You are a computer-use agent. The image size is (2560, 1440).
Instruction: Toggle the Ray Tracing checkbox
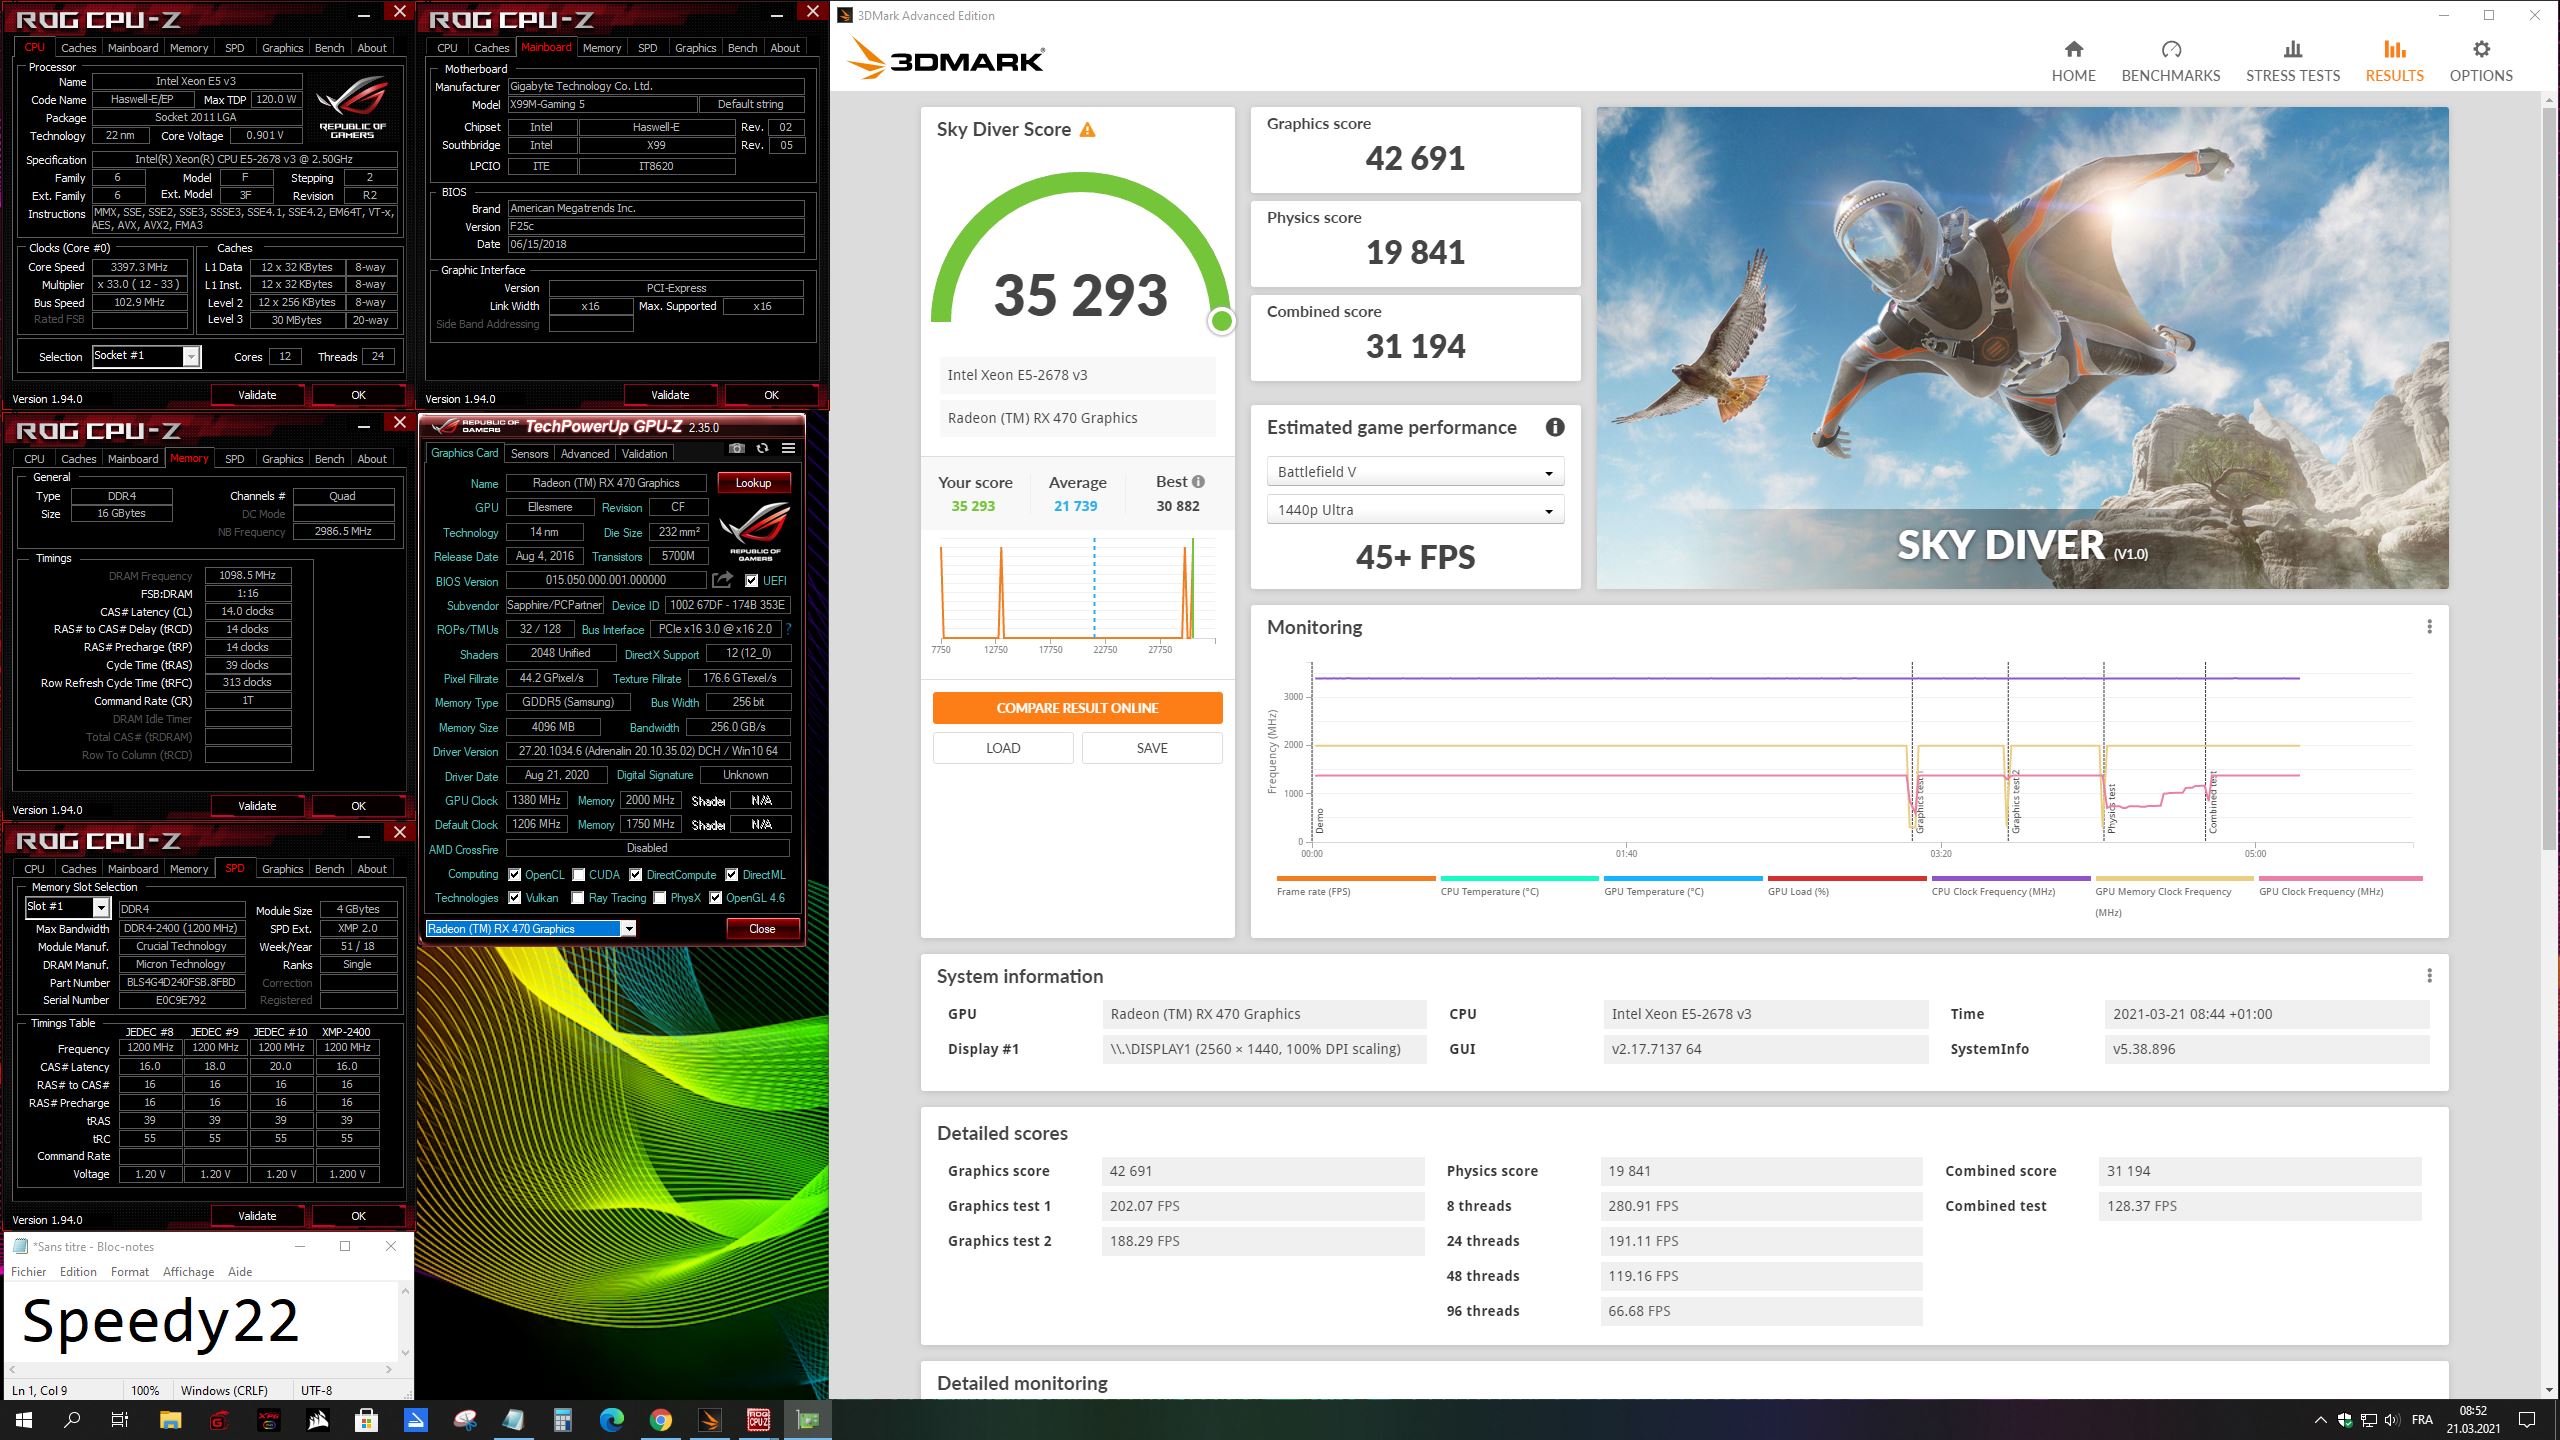coord(577,898)
